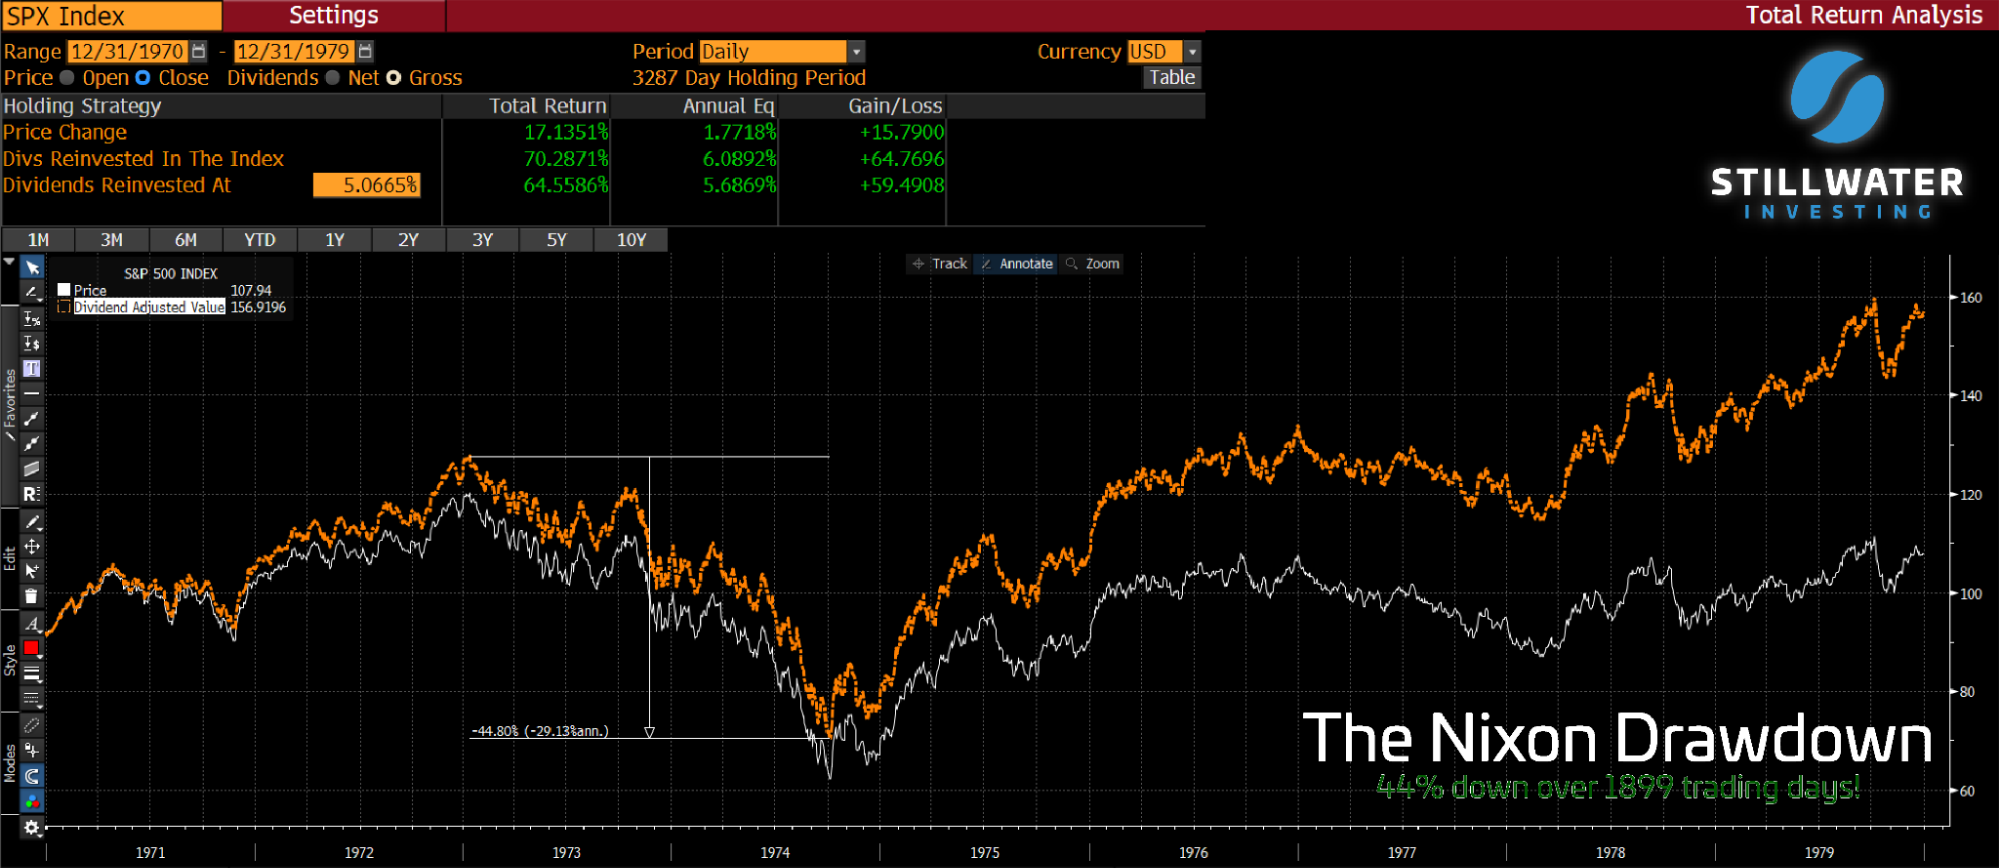Select the arrow pointer tool in chart toolbar
Screen dimensions: 1999x868
click(x=32, y=267)
